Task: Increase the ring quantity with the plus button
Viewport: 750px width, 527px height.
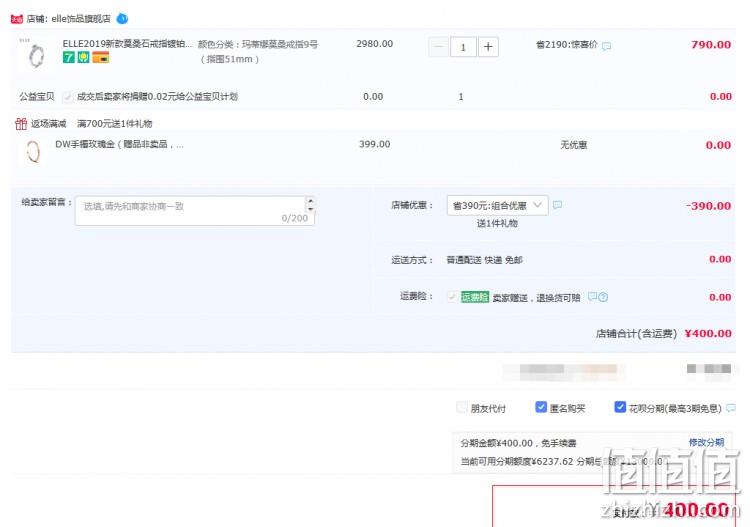Action: coord(488,47)
